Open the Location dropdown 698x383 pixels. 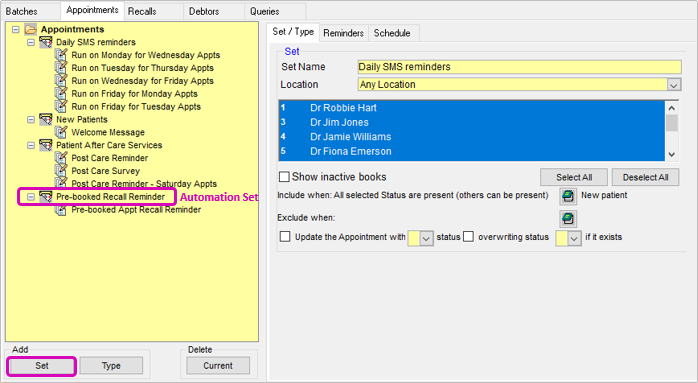click(x=674, y=85)
